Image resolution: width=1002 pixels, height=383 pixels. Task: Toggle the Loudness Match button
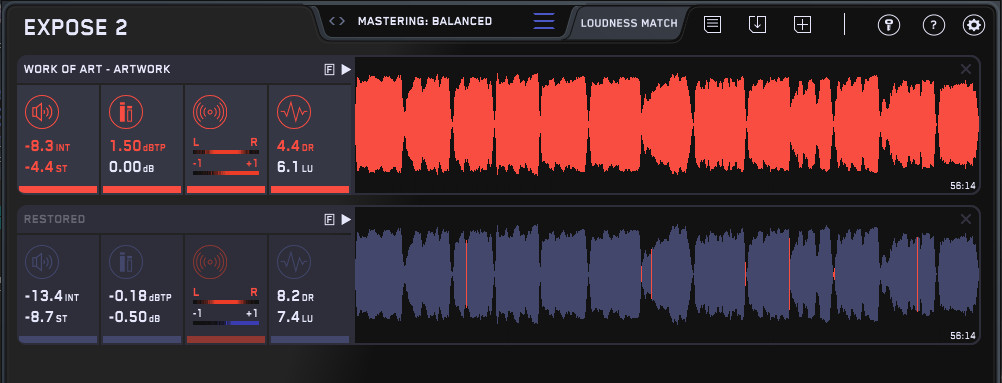[629, 24]
